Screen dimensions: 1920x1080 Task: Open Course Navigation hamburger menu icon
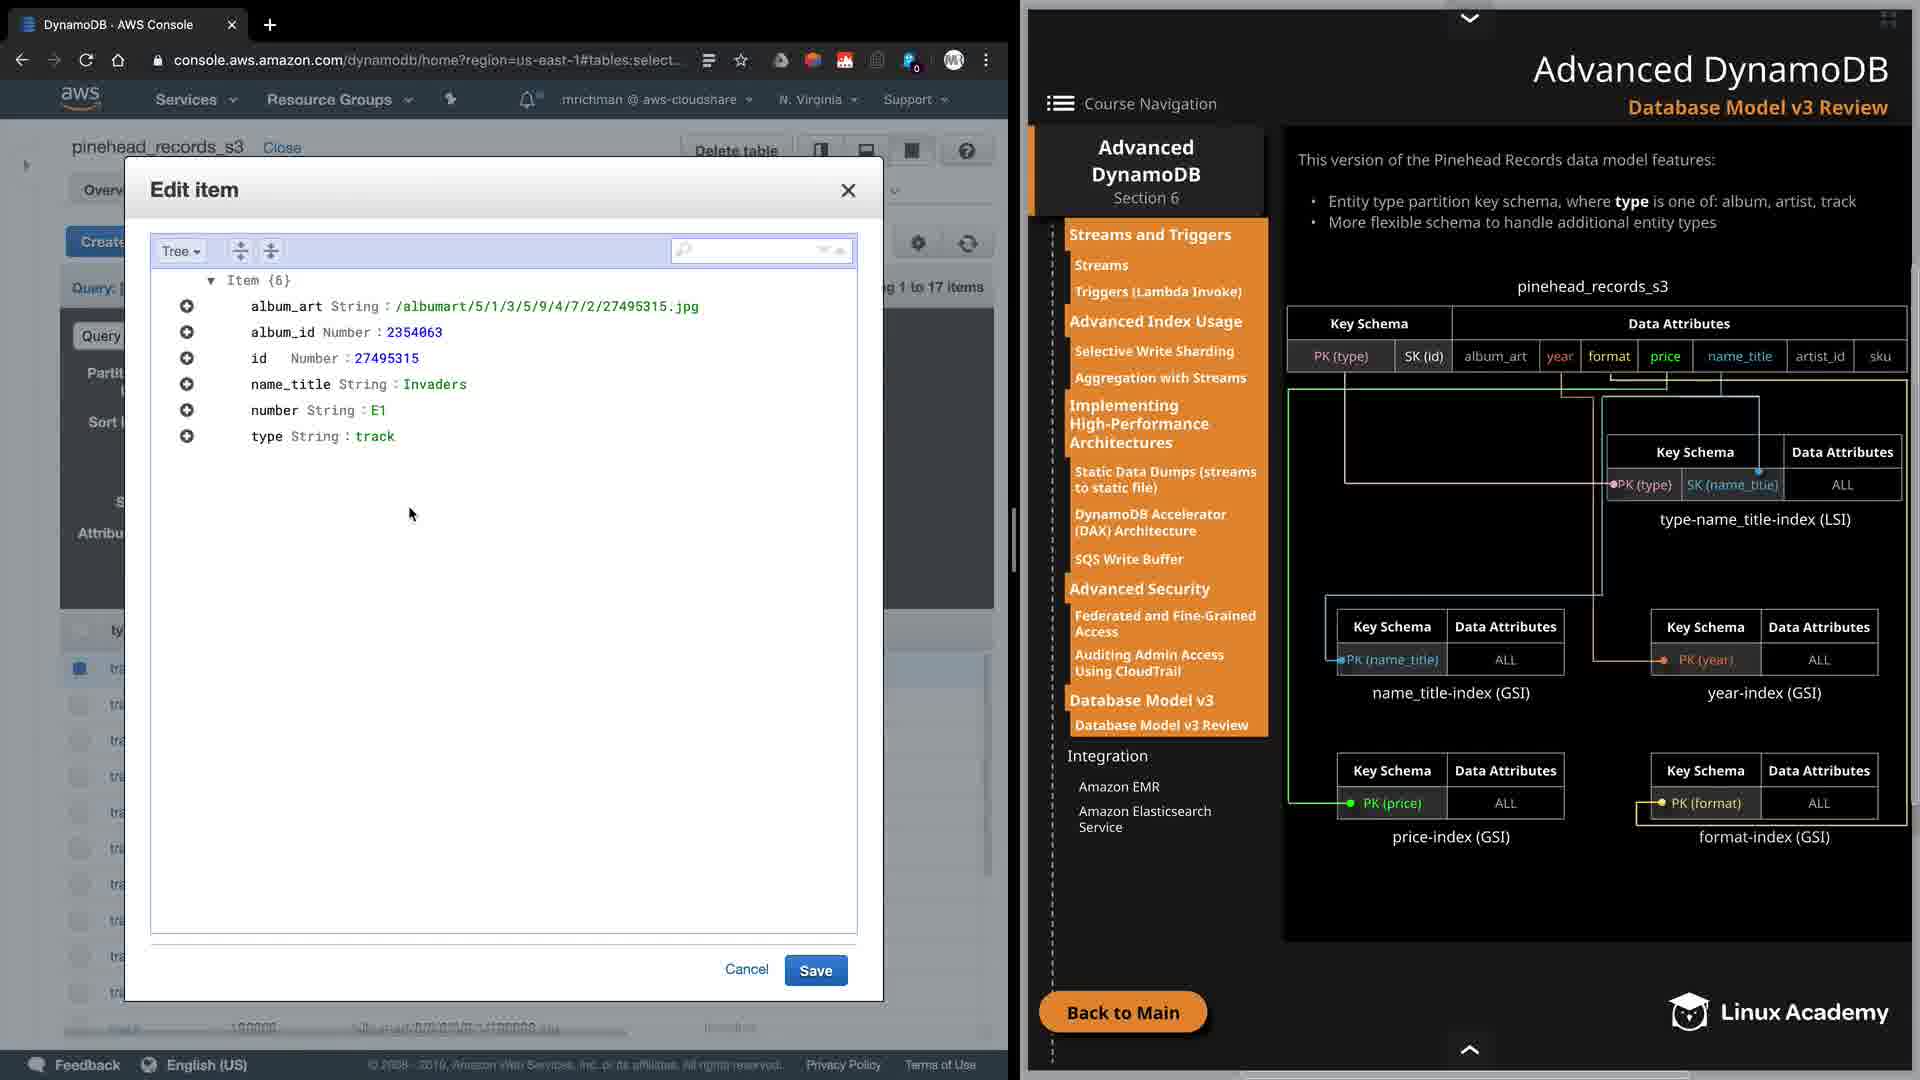1060,104
